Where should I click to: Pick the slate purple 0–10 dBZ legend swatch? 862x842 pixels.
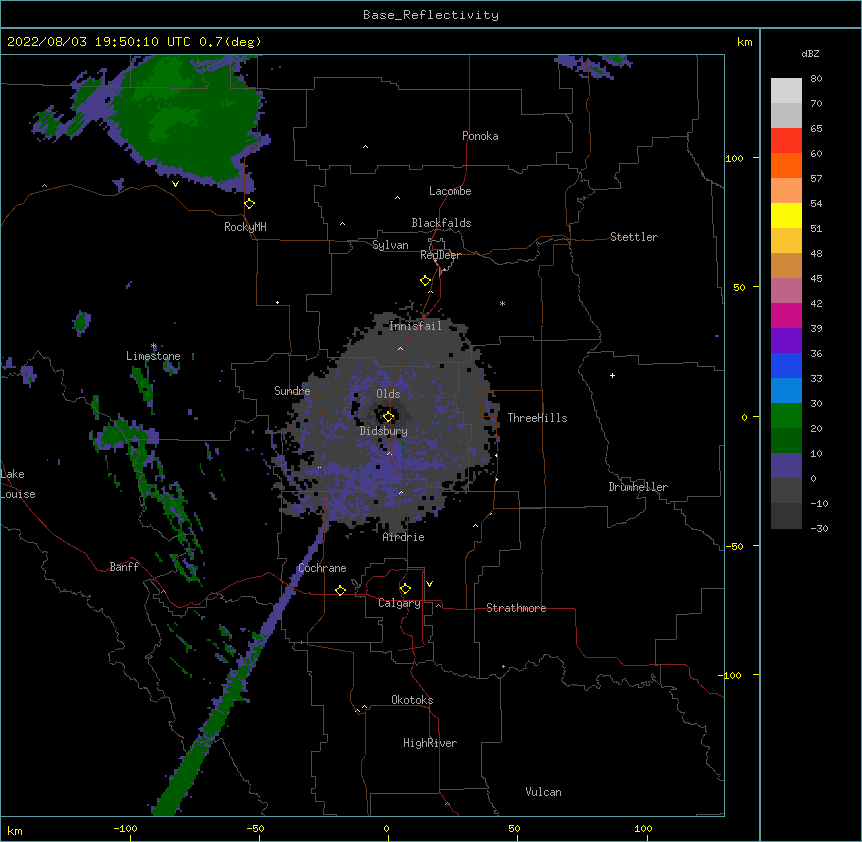(x=786, y=466)
